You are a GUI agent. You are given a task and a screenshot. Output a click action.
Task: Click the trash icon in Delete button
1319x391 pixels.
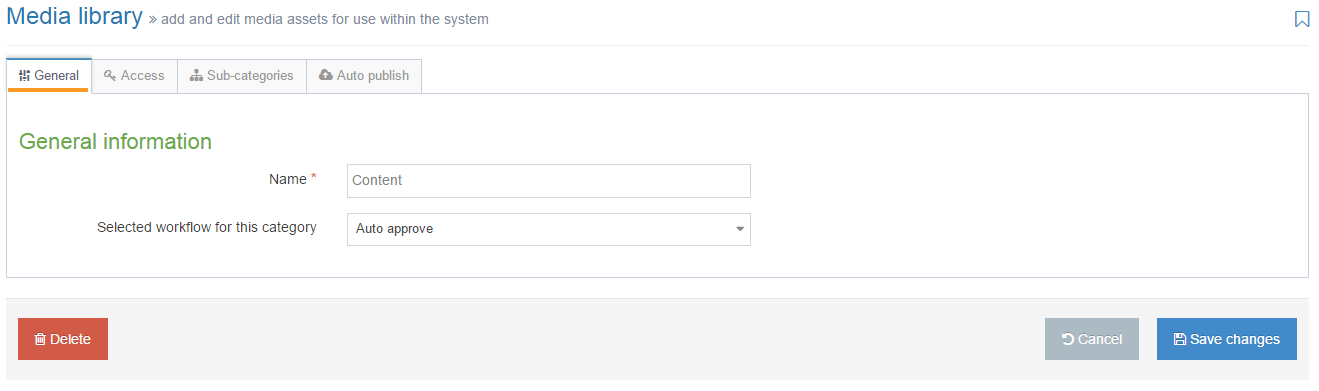coord(40,340)
